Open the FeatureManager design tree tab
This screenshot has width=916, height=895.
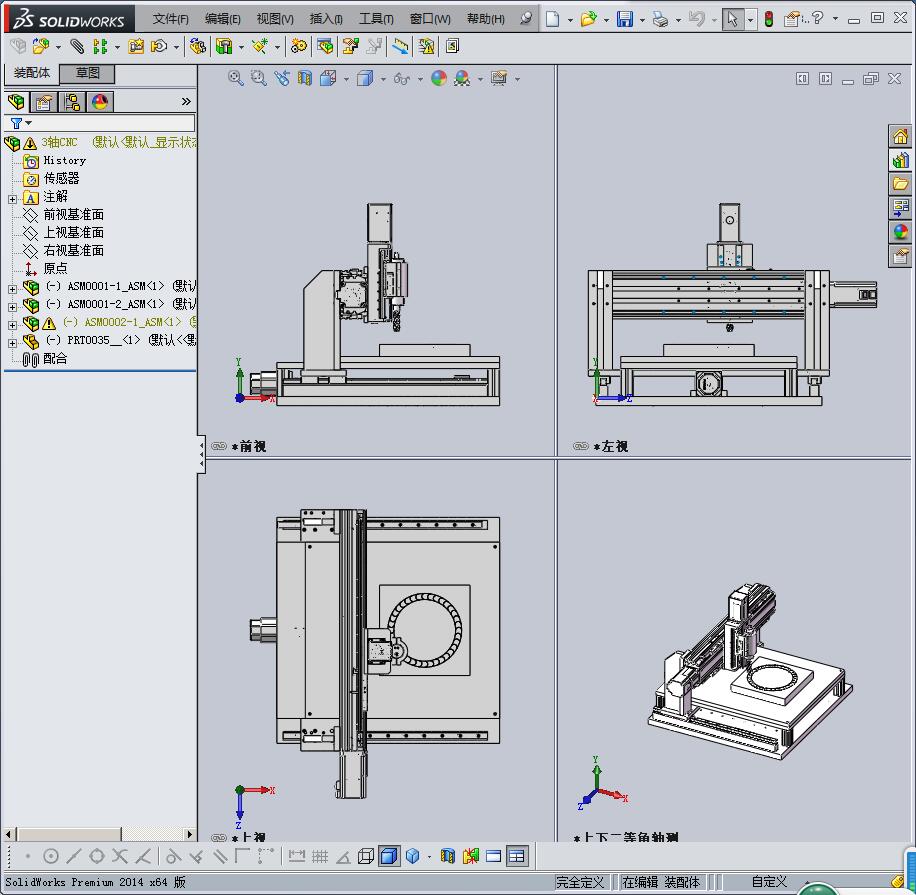(16, 102)
